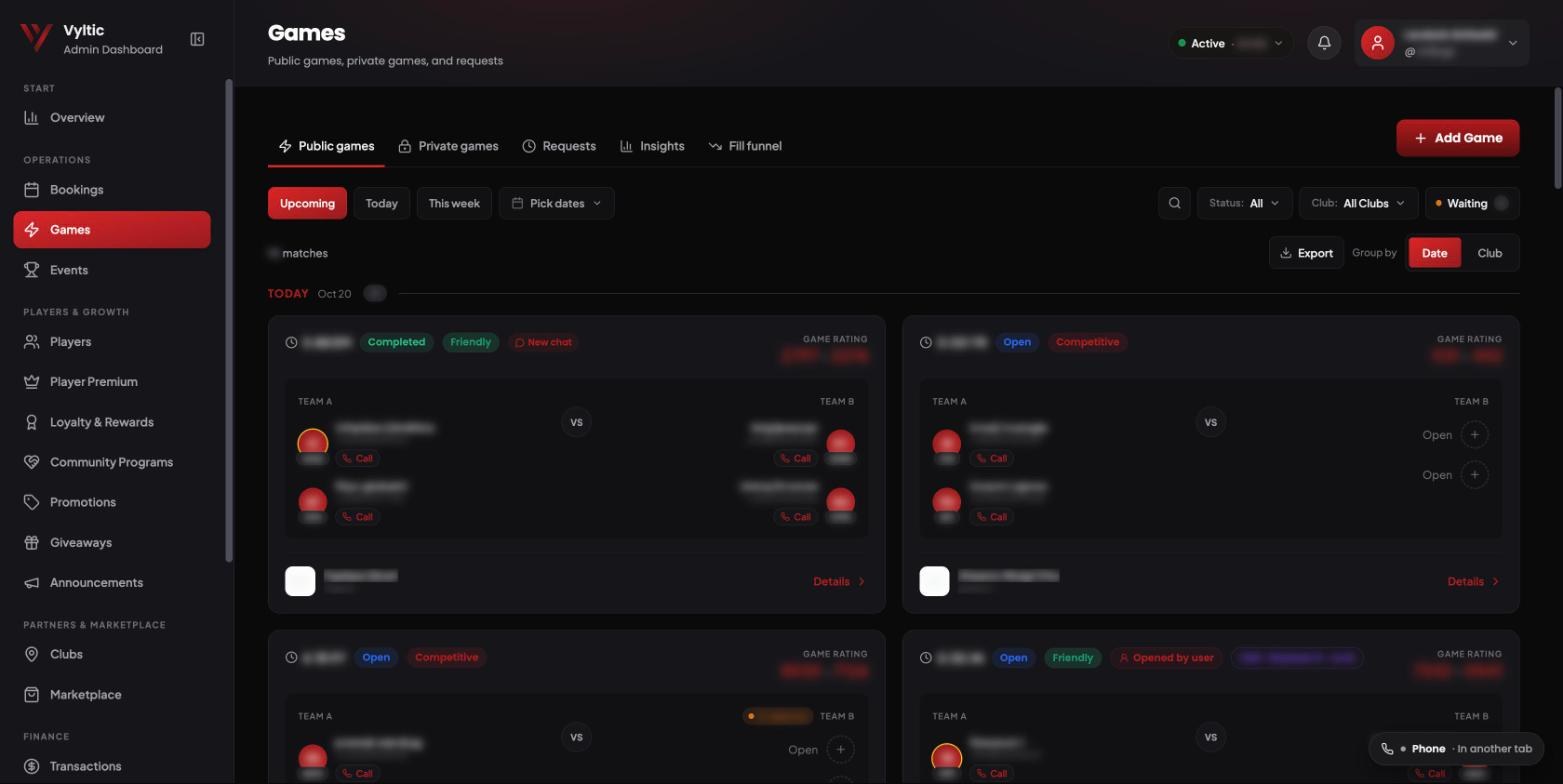Click the sidebar scrollbar
Screen dimensions: 1563x784
coord(229,320)
